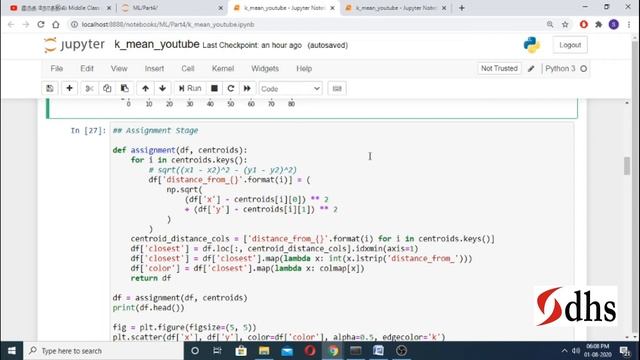Screen dimensions: 640x360
Task: Switch to the last k_mean_youtube browser tab
Action: coord(395,8)
